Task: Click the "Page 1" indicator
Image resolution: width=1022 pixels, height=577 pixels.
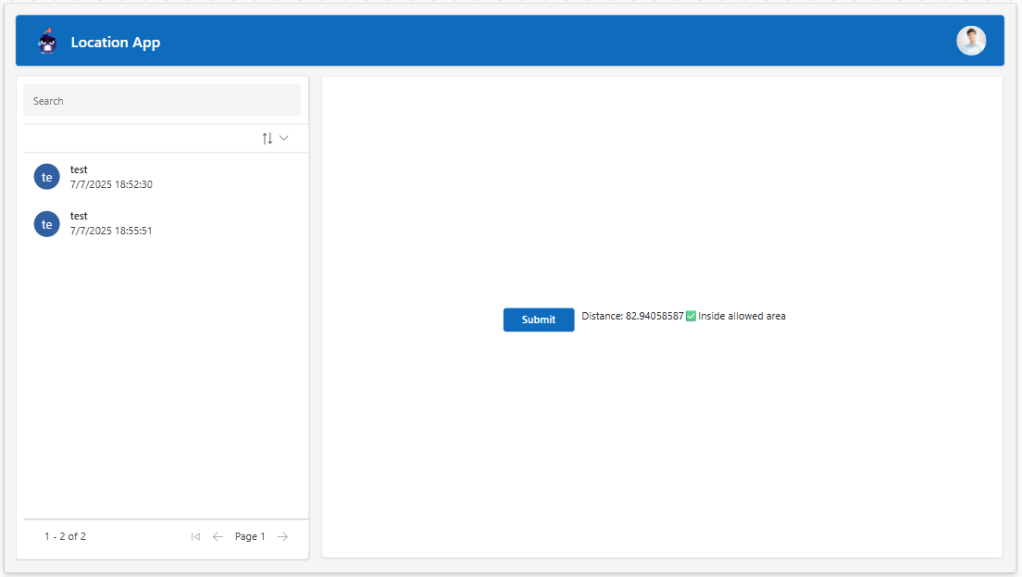Action: 250,537
